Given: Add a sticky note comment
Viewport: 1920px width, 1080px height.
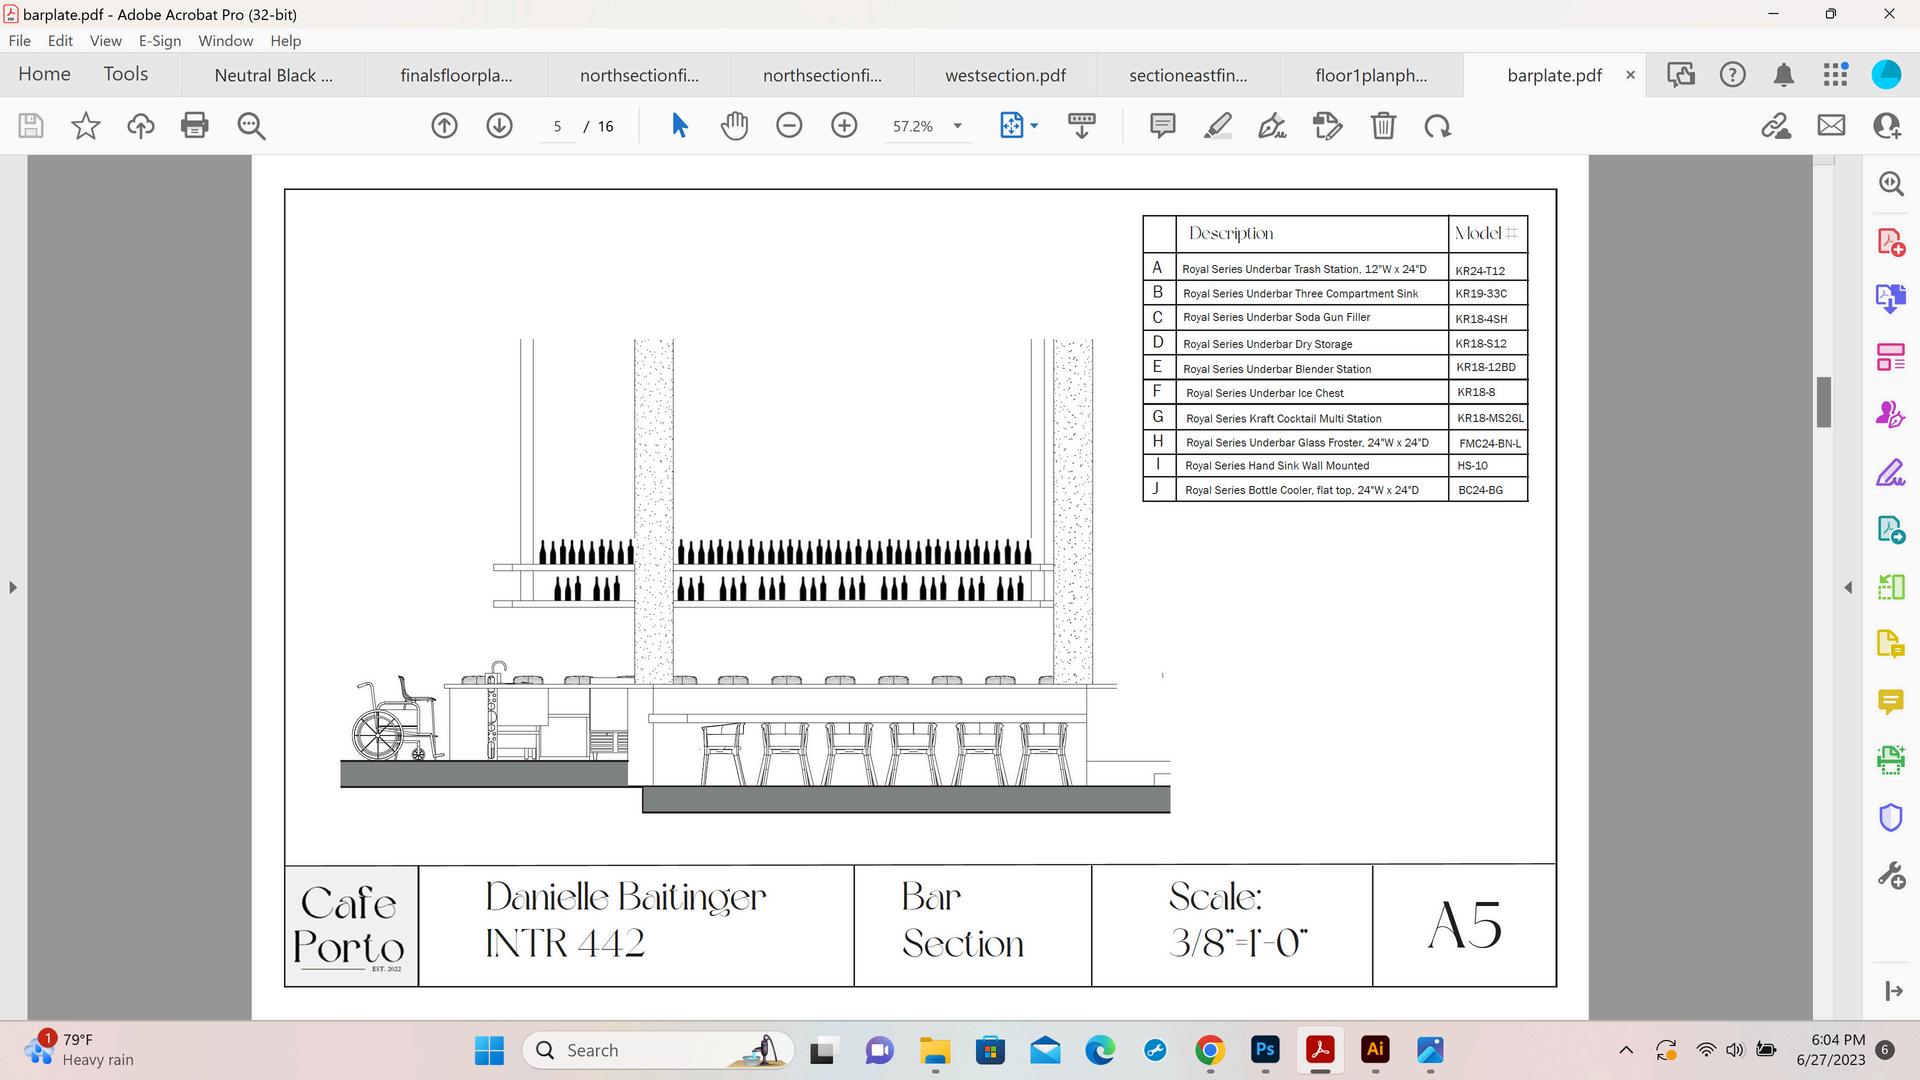Looking at the screenshot, I should pos(1162,126).
